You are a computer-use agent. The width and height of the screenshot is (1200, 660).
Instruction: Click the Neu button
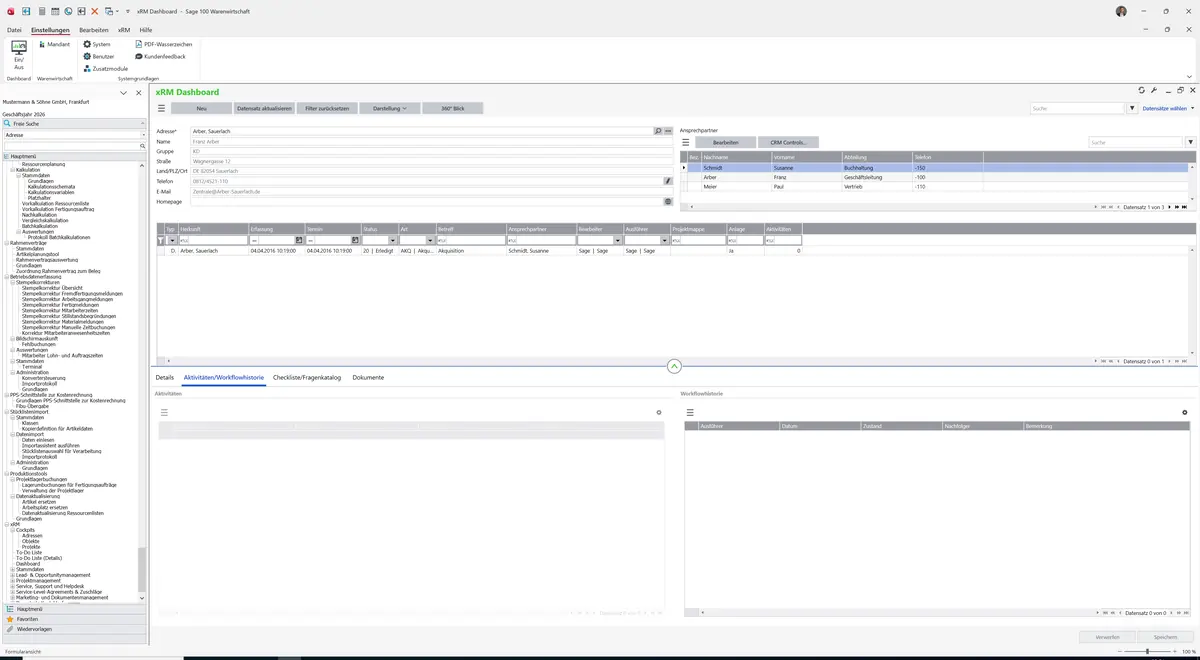tap(201, 108)
